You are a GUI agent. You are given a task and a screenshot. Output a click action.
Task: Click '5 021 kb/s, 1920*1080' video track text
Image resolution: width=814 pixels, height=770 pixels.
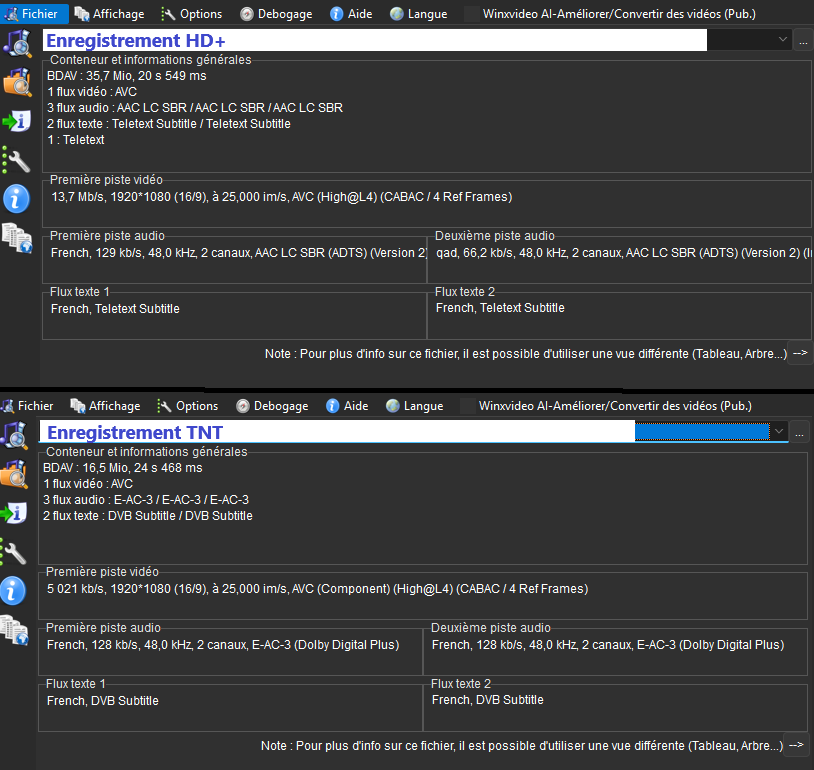tap(318, 589)
